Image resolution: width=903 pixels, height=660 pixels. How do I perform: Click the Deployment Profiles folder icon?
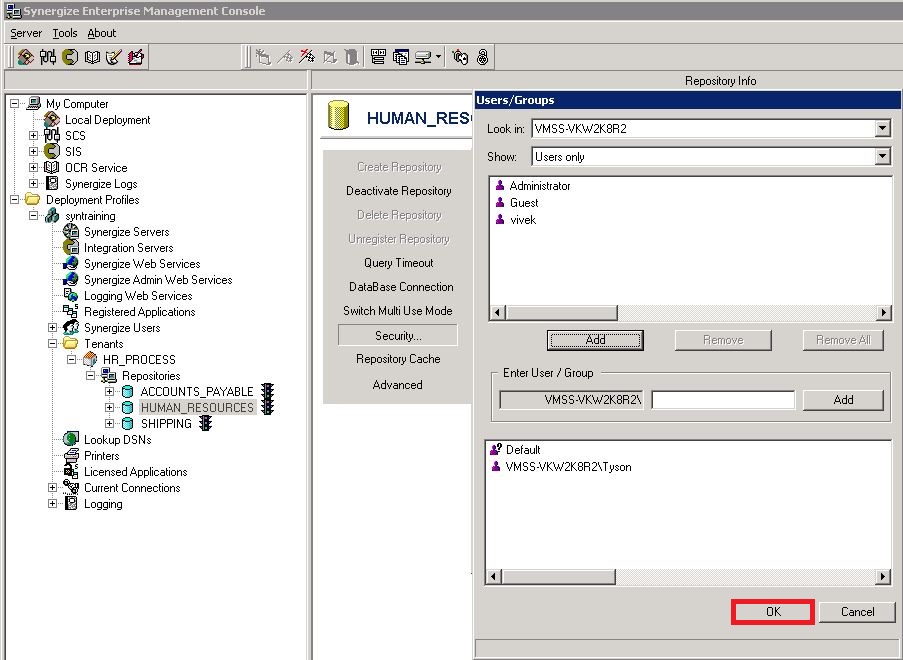click(x=33, y=199)
